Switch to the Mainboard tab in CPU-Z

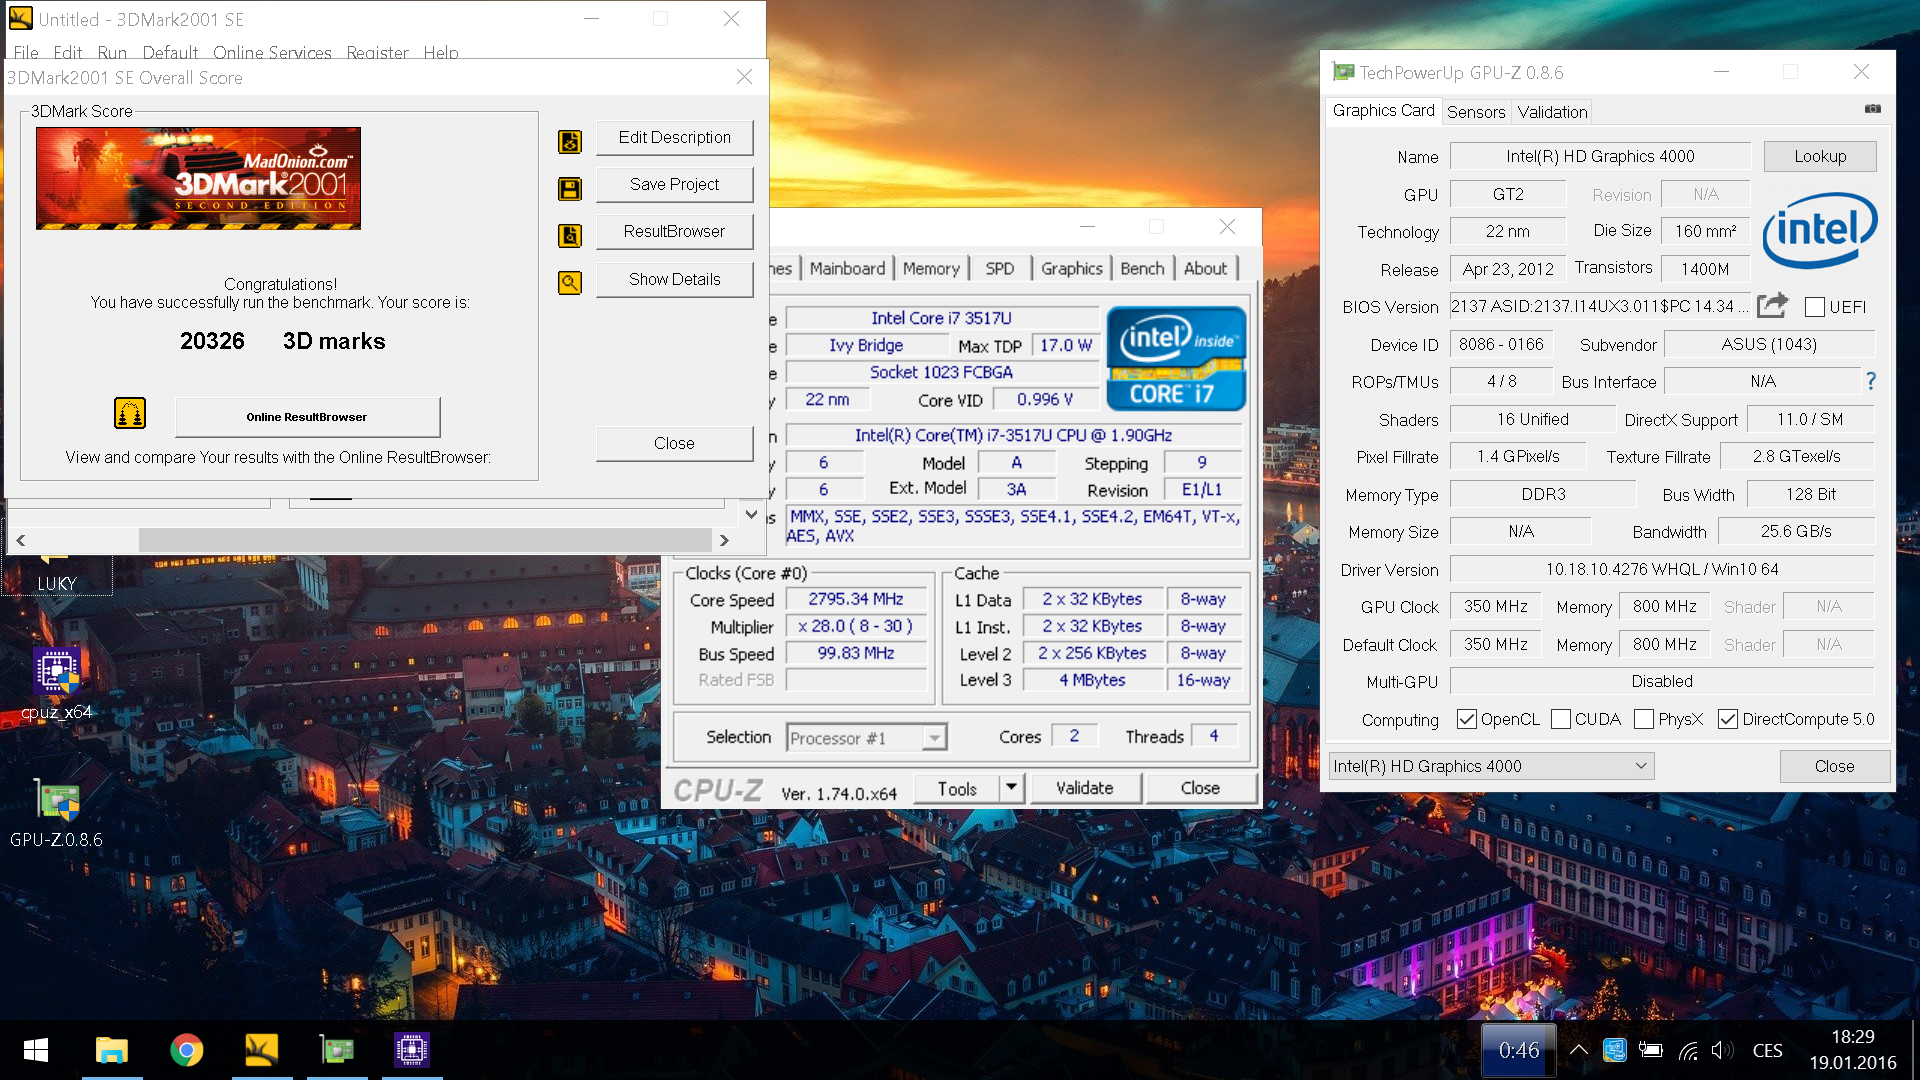click(x=847, y=268)
